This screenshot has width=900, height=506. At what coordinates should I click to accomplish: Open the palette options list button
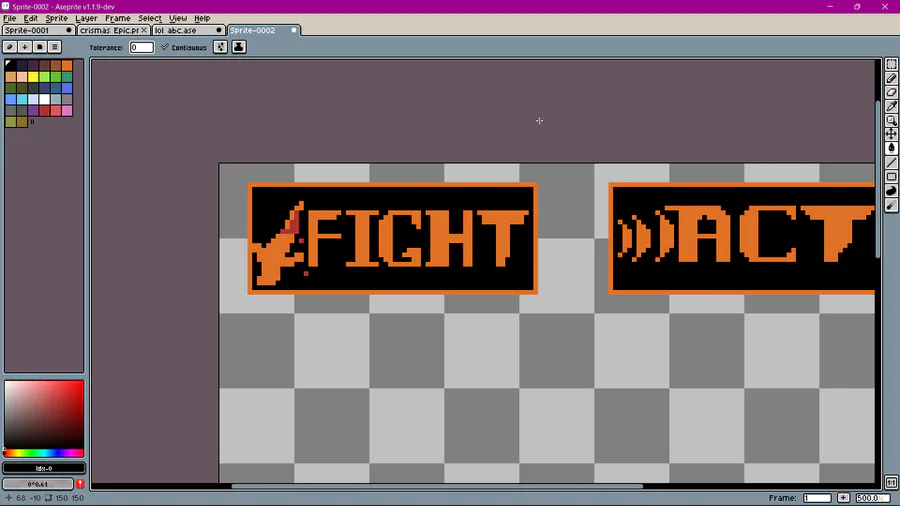coord(55,47)
